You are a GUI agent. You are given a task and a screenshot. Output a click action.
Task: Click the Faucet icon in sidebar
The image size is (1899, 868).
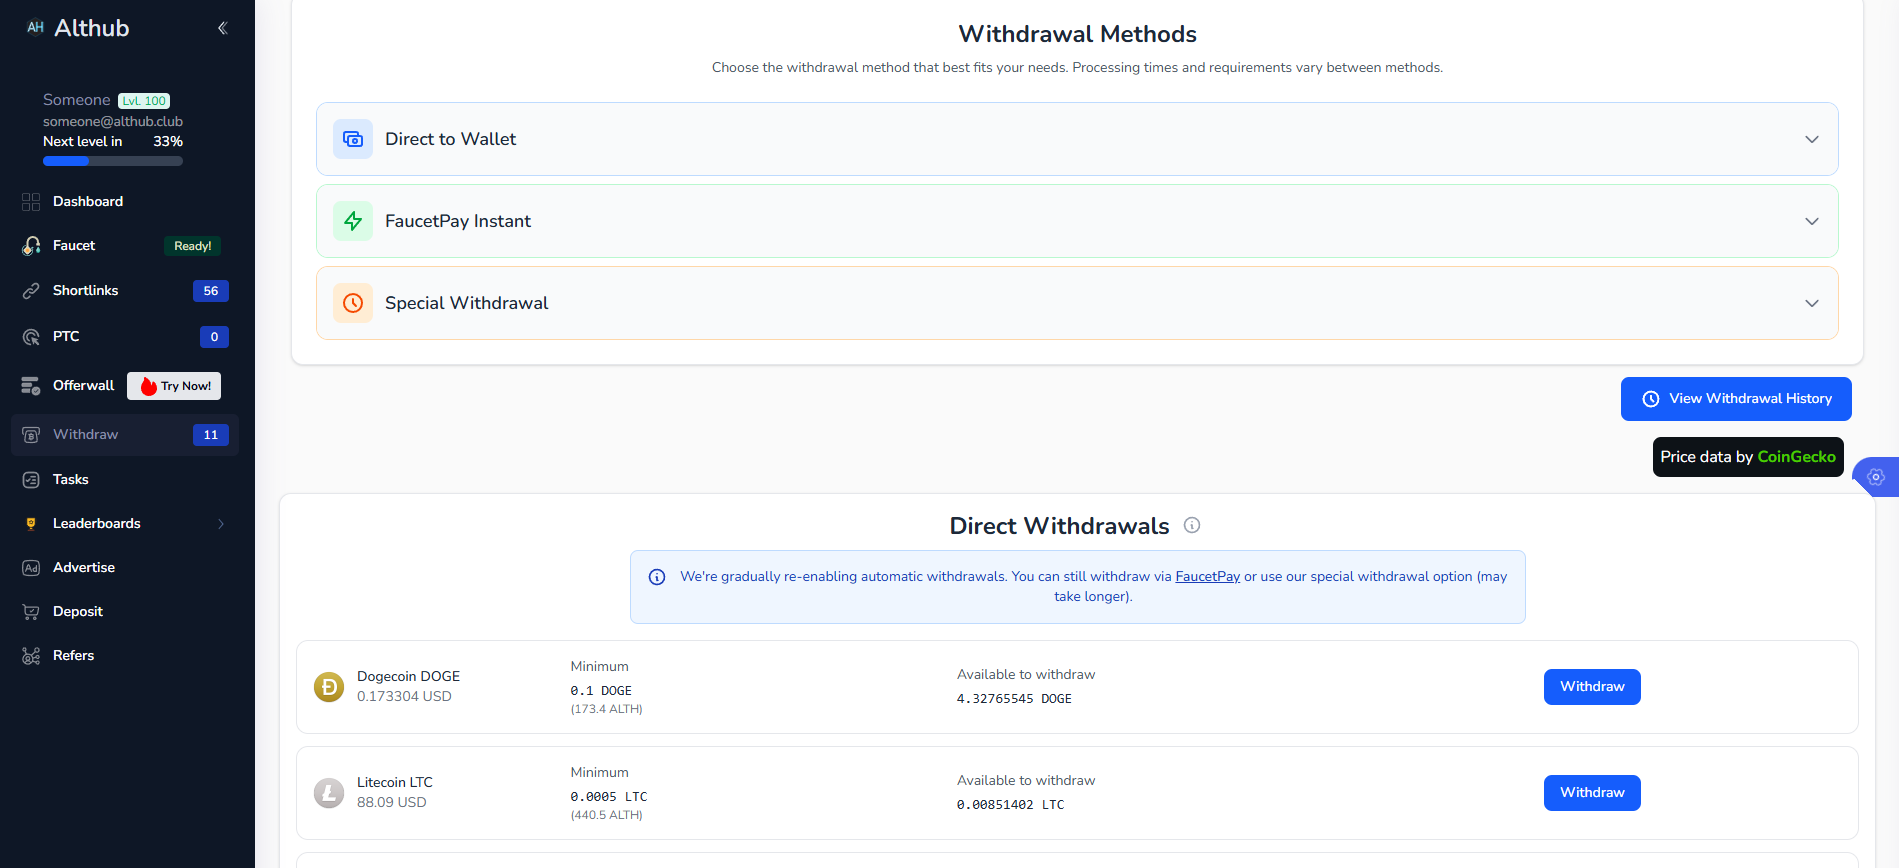click(x=31, y=246)
